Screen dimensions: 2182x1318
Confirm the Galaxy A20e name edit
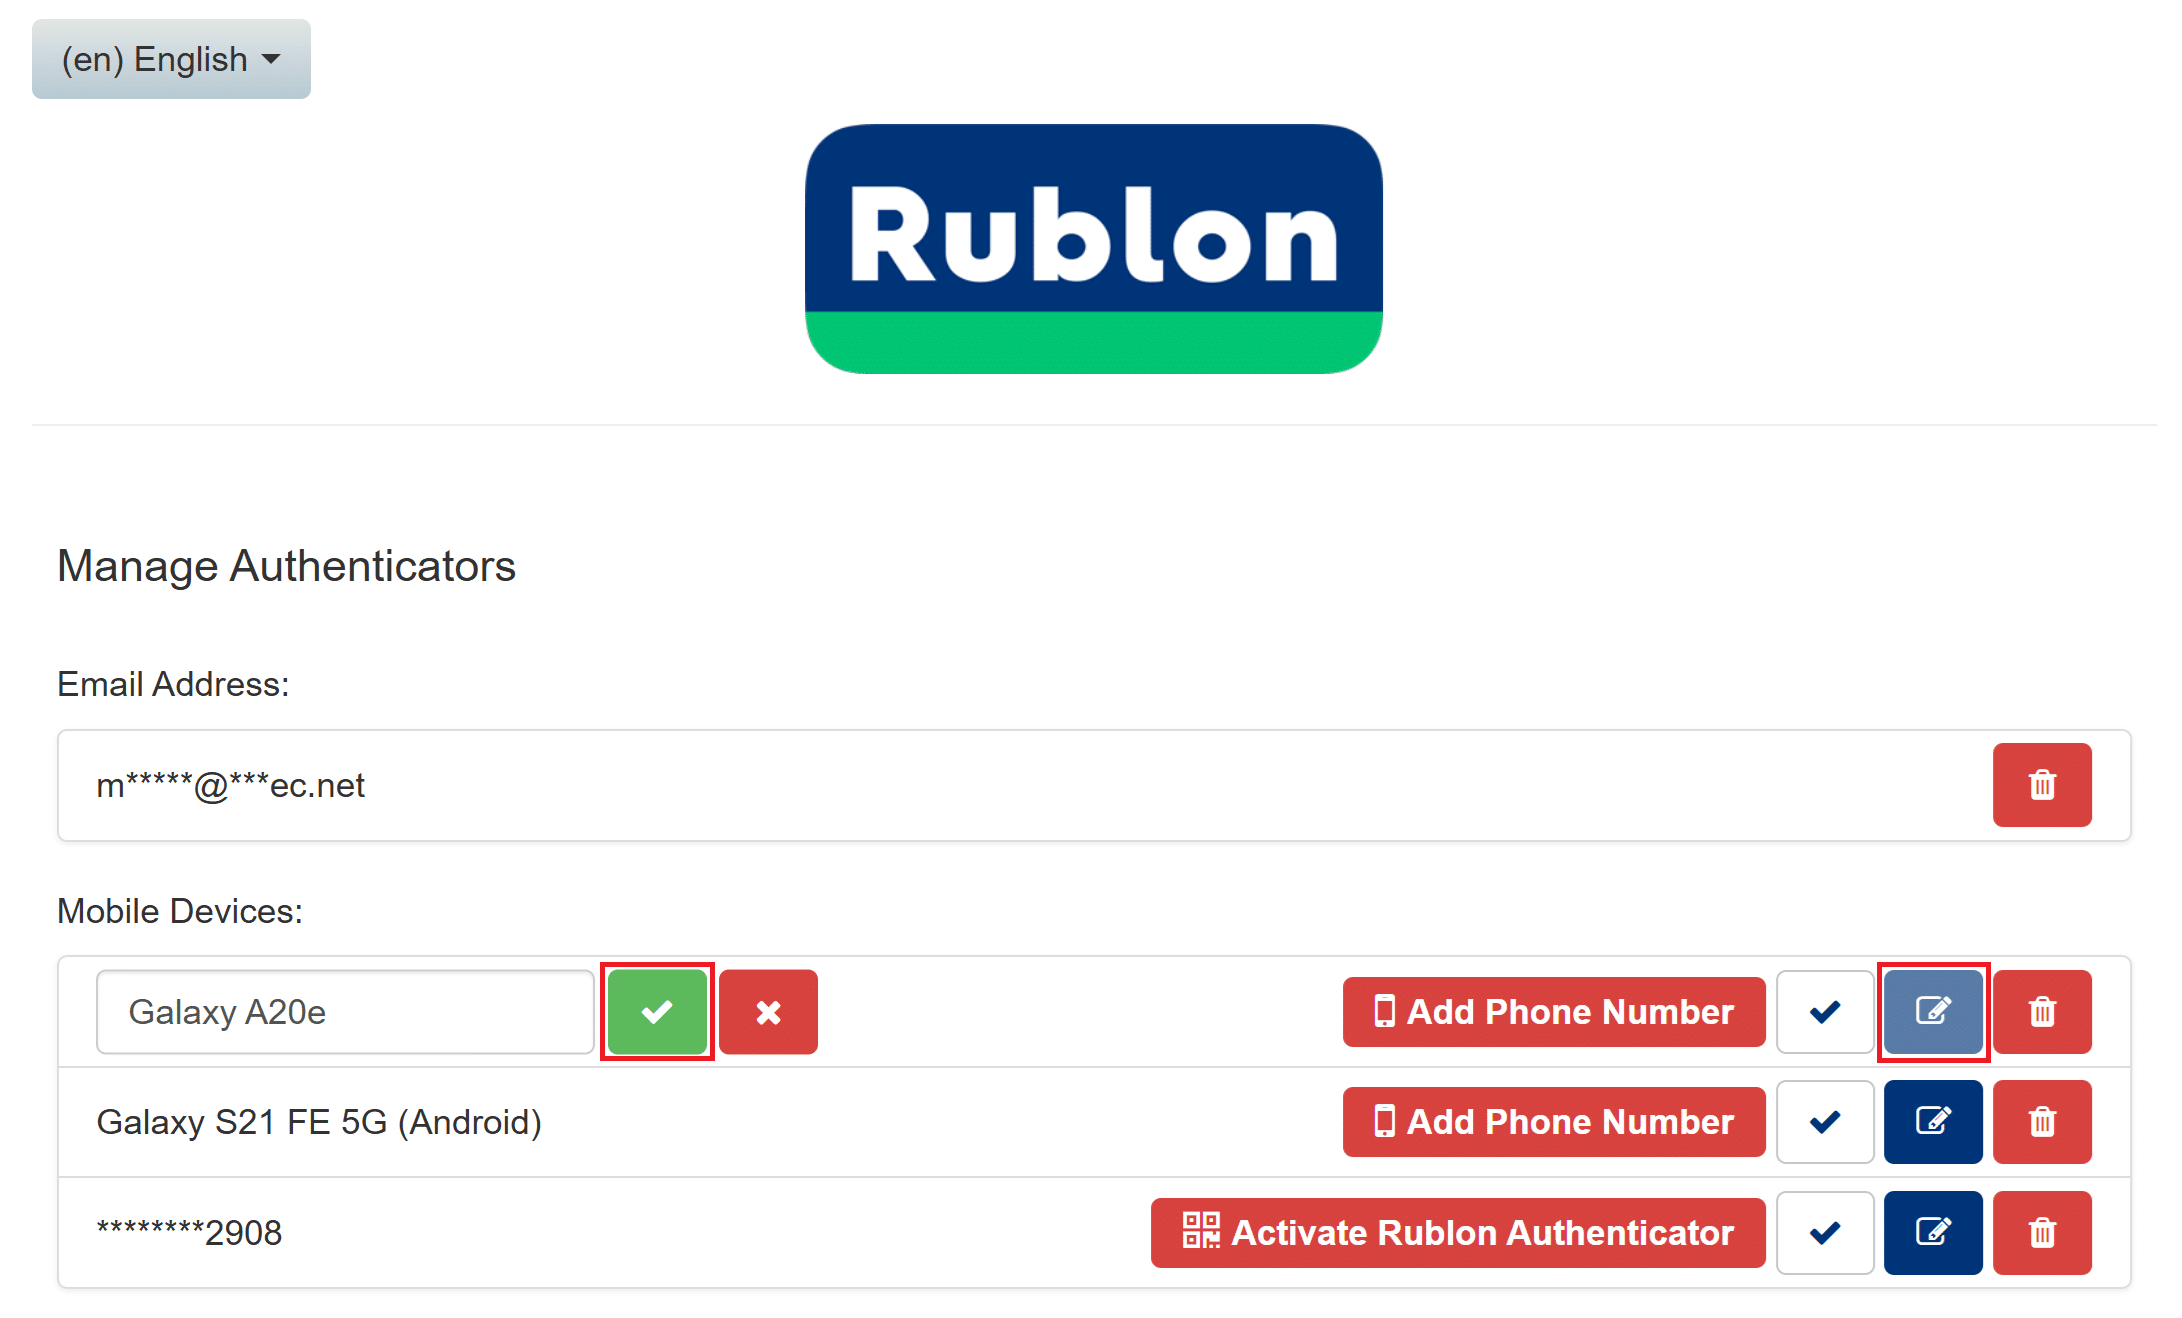tap(657, 1012)
